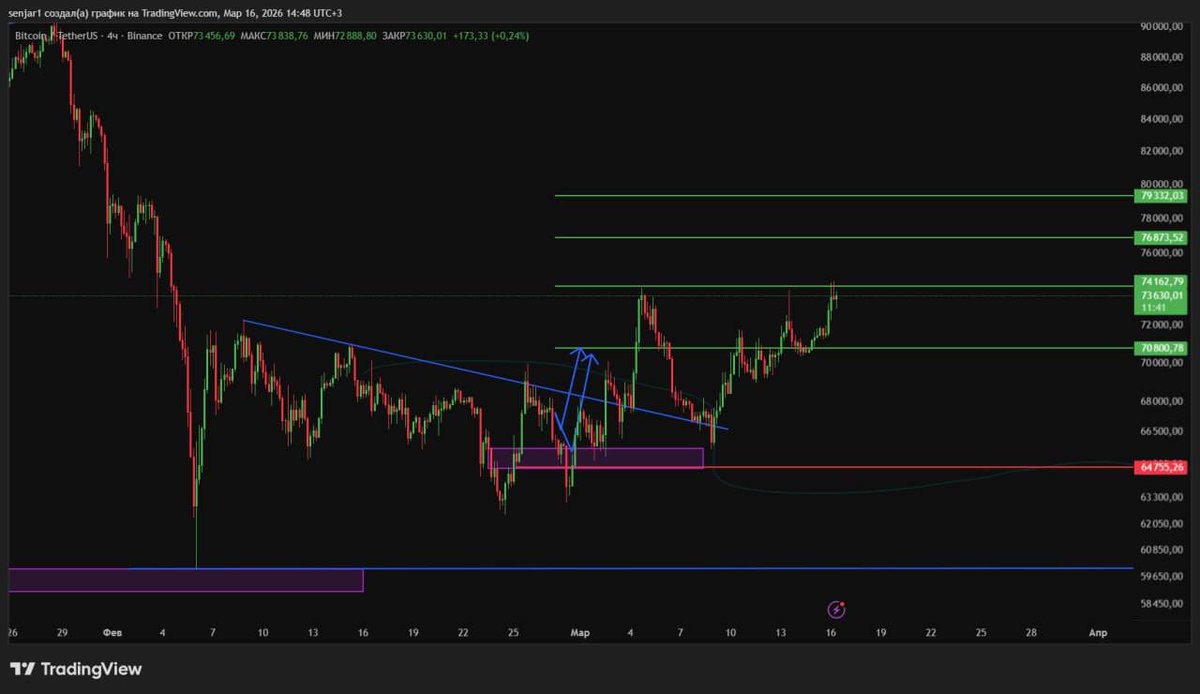
Task: Select the green 79332,03 price label
Action: (x=1162, y=196)
